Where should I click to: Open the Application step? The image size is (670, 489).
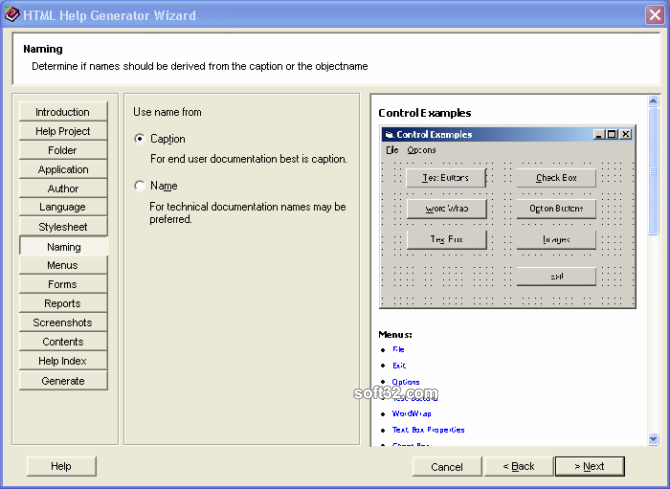point(63,169)
